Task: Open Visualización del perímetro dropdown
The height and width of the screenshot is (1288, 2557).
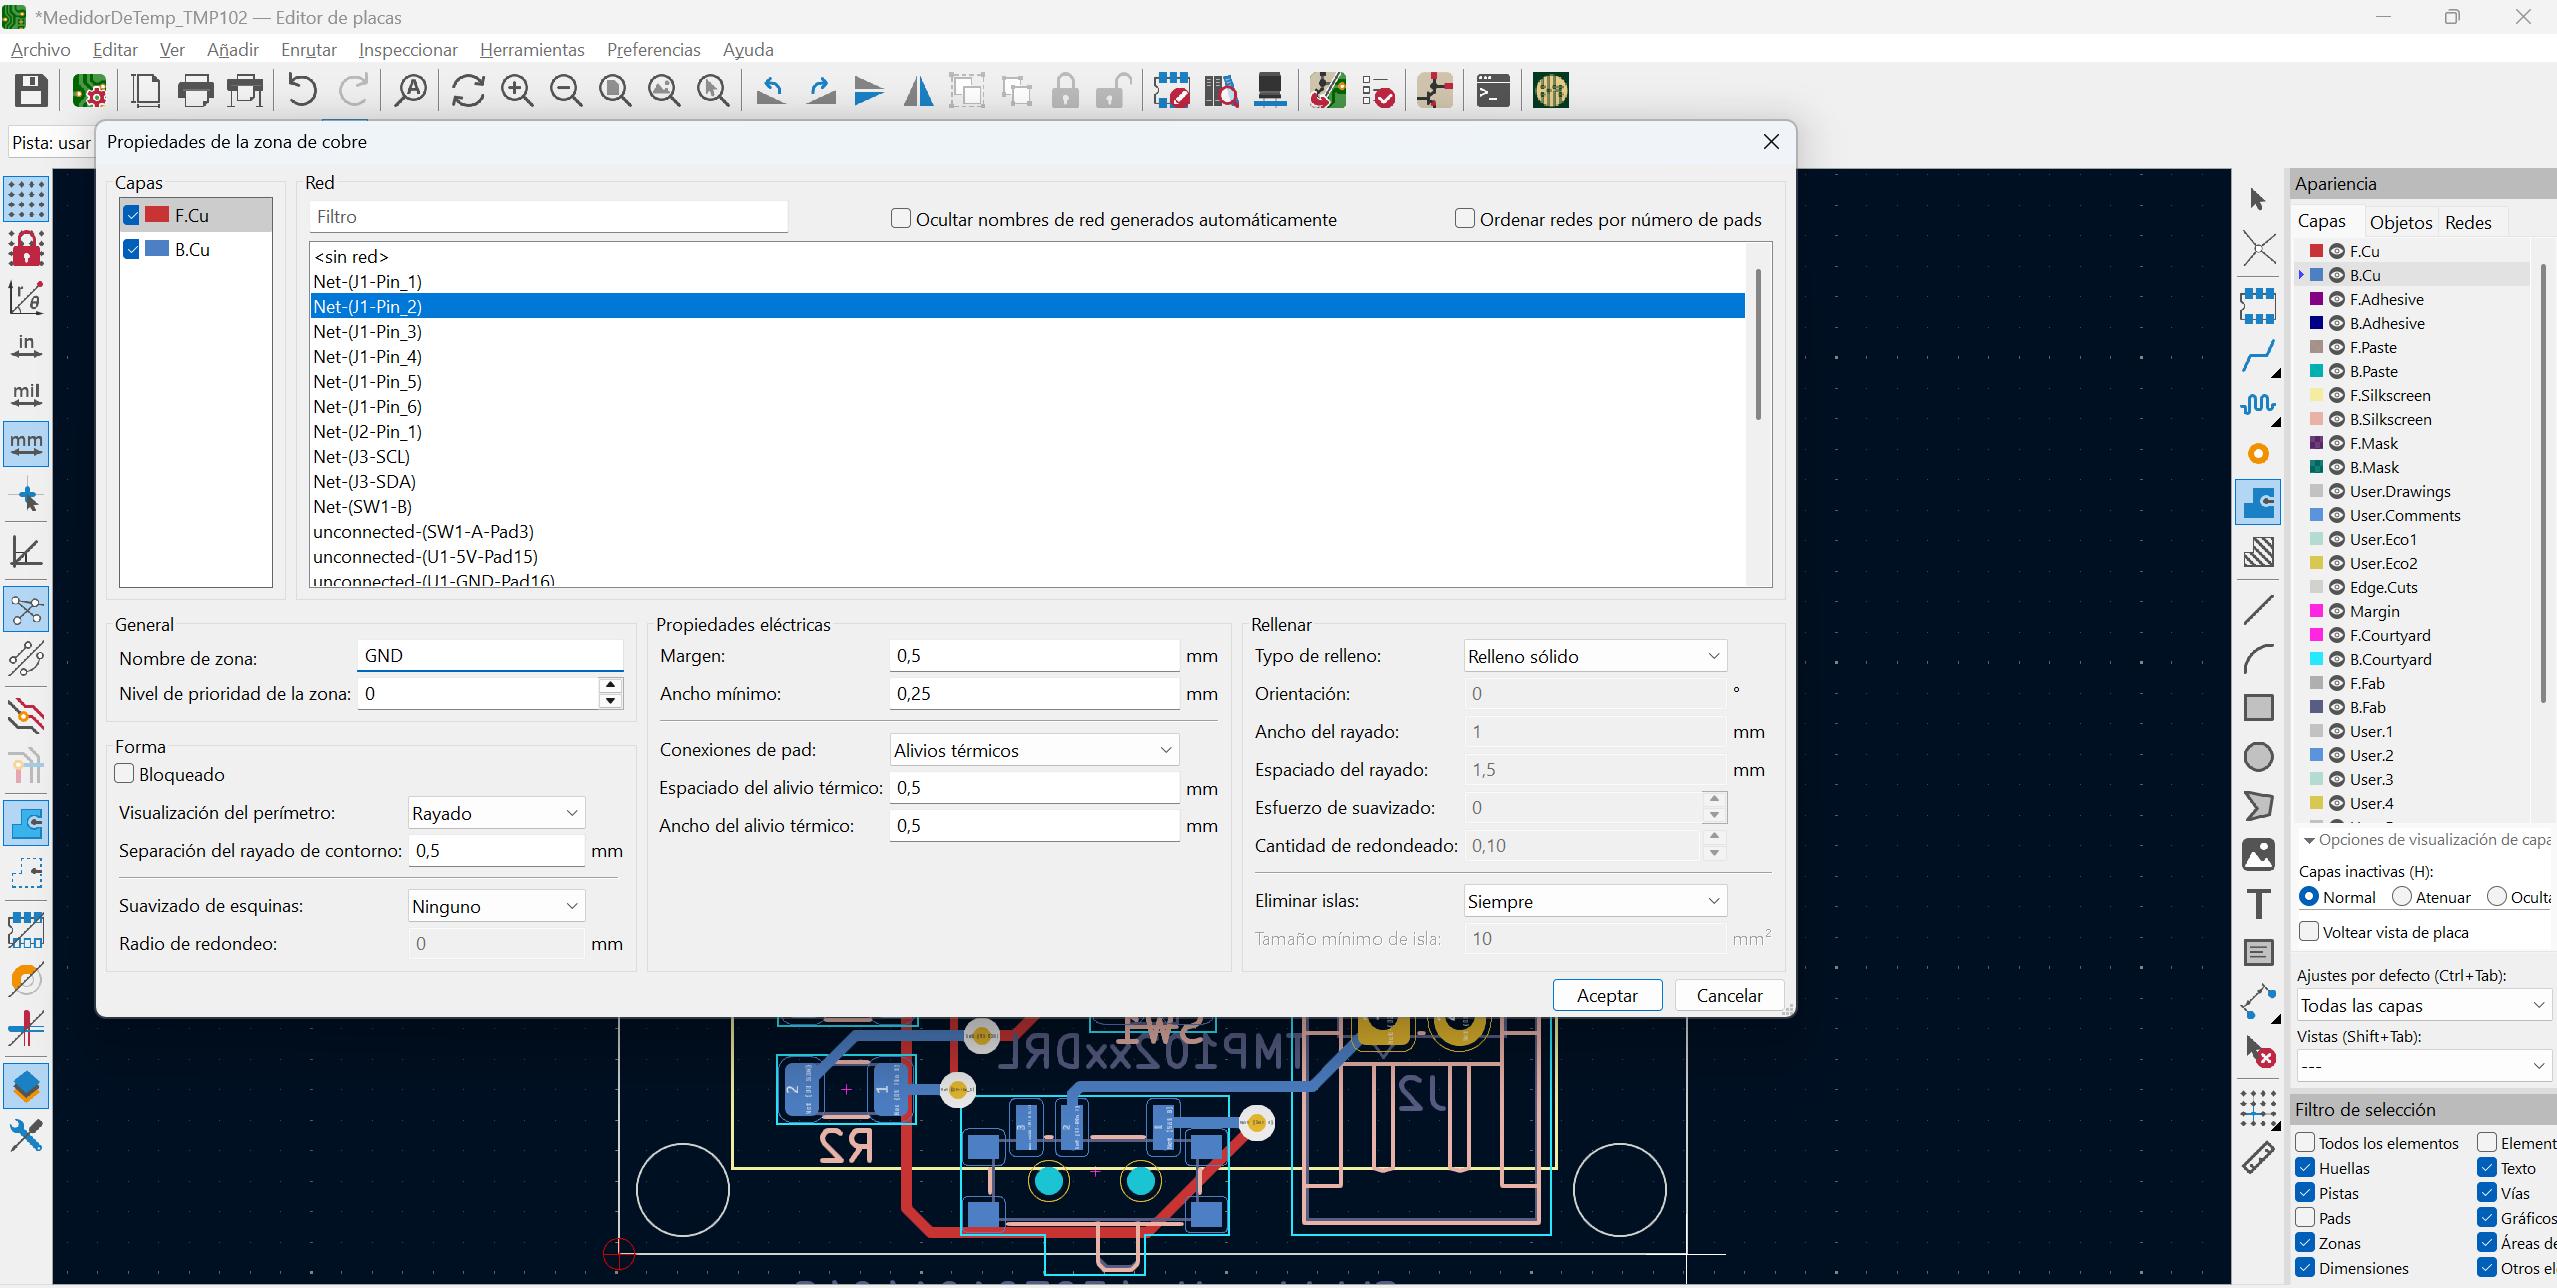Action: coord(496,813)
